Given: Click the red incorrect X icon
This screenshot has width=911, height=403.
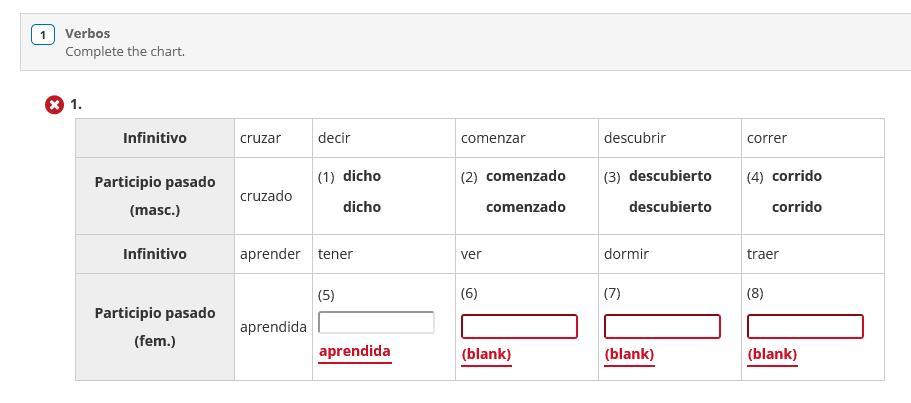Looking at the screenshot, I should (x=54, y=104).
